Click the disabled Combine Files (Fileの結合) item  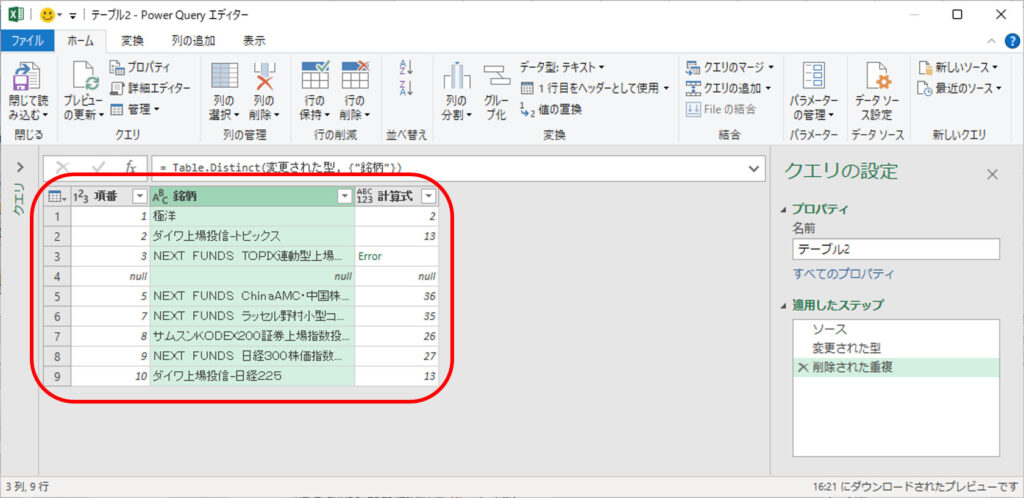click(722, 109)
